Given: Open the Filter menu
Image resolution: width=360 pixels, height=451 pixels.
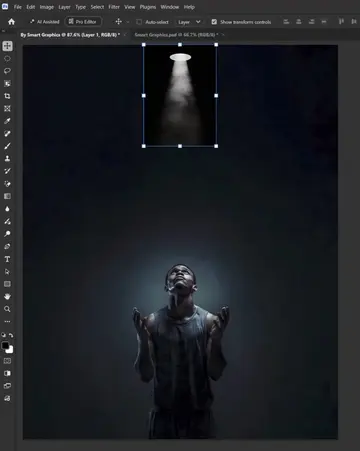Looking at the screenshot, I should tap(114, 7).
